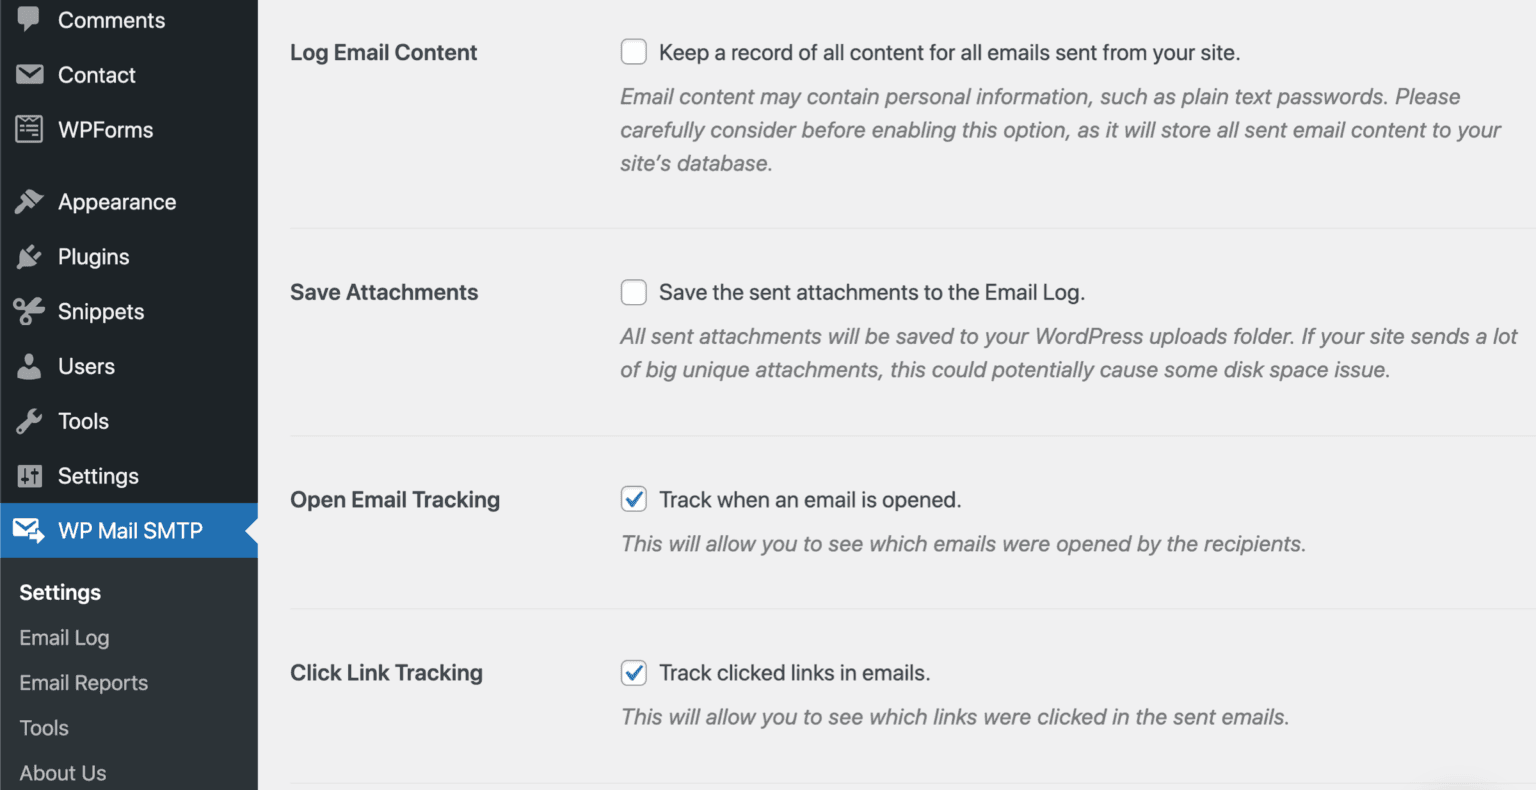Switch to Email Reports
1536x790 pixels.
[x=83, y=682]
